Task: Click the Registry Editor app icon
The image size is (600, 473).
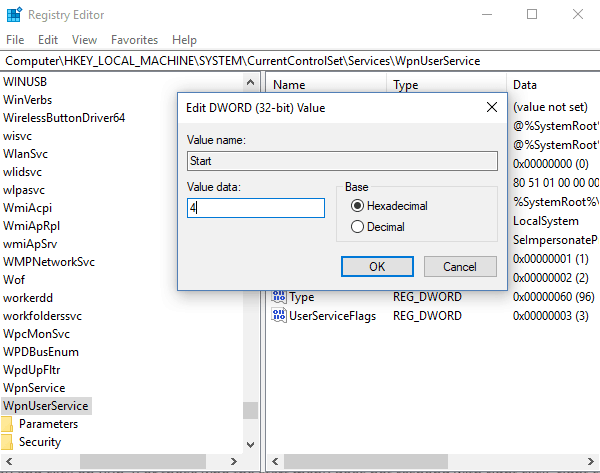Action: (15, 15)
